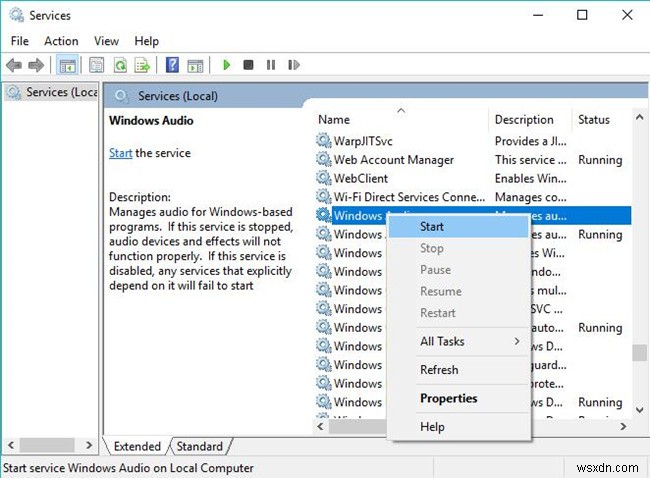650x478 pixels.
Task: Click the green Refresh toolbar icon
Action: pyautogui.click(x=120, y=65)
